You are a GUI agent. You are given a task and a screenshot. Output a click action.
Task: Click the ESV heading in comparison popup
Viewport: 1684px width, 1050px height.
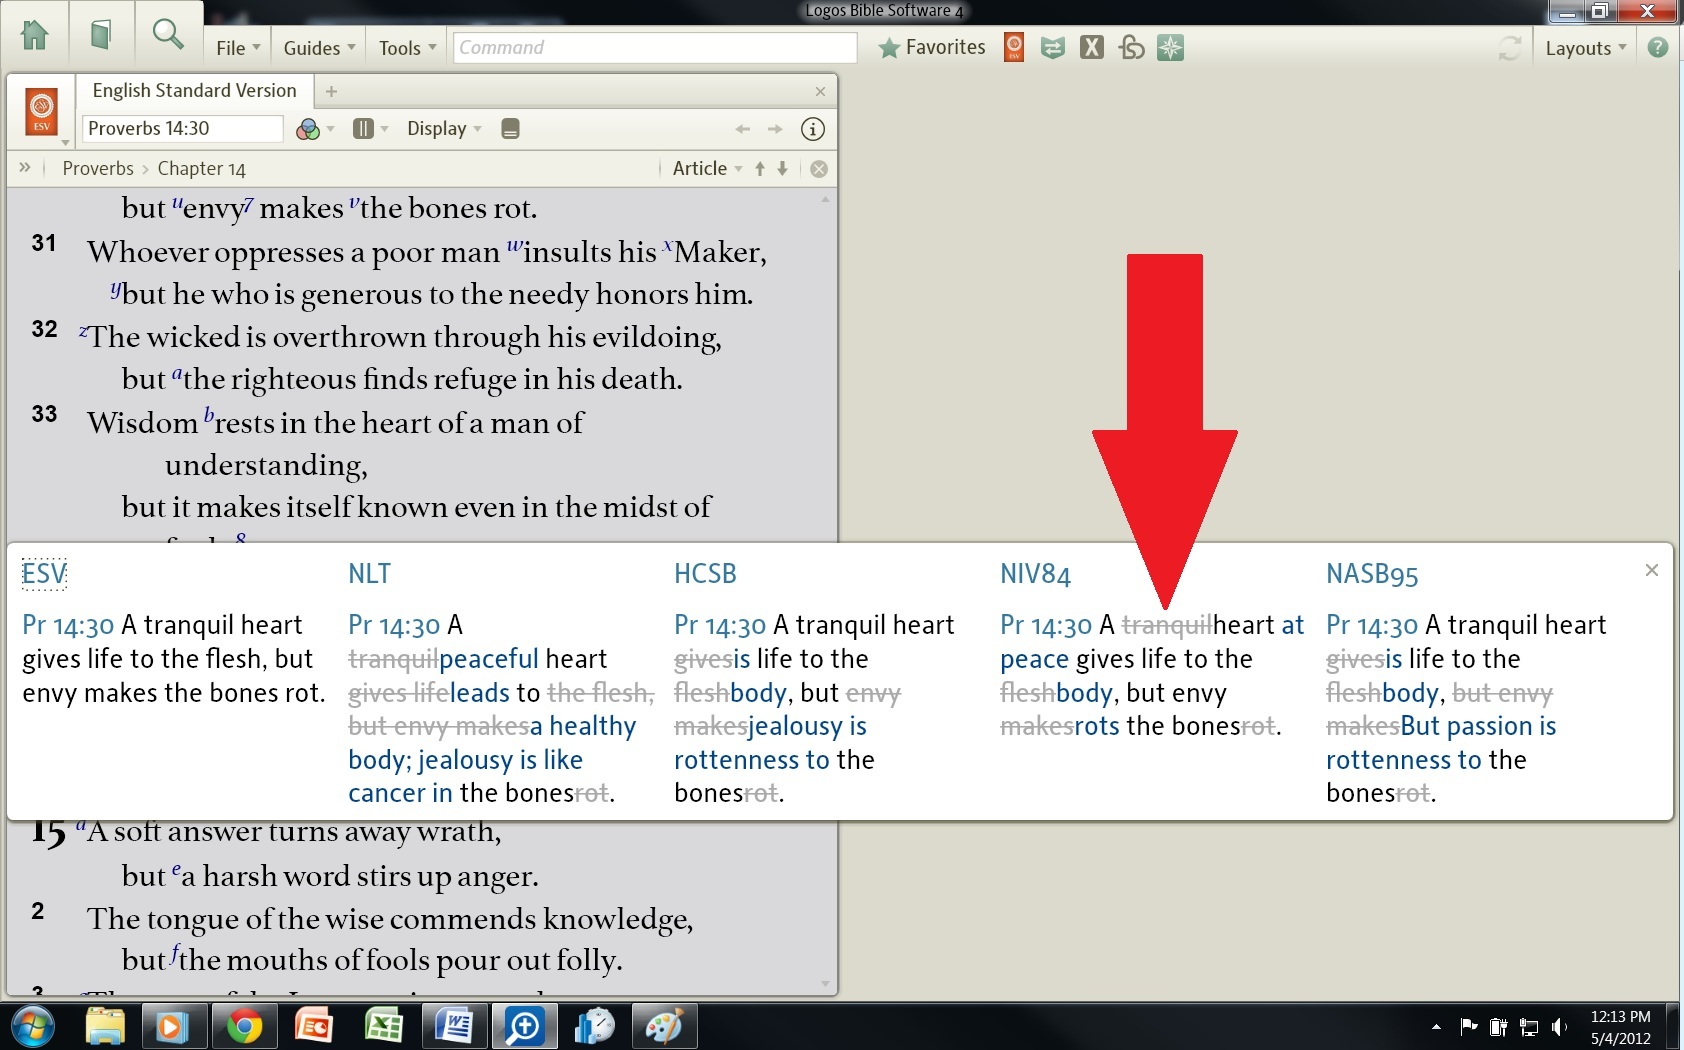pyautogui.click(x=44, y=574)
